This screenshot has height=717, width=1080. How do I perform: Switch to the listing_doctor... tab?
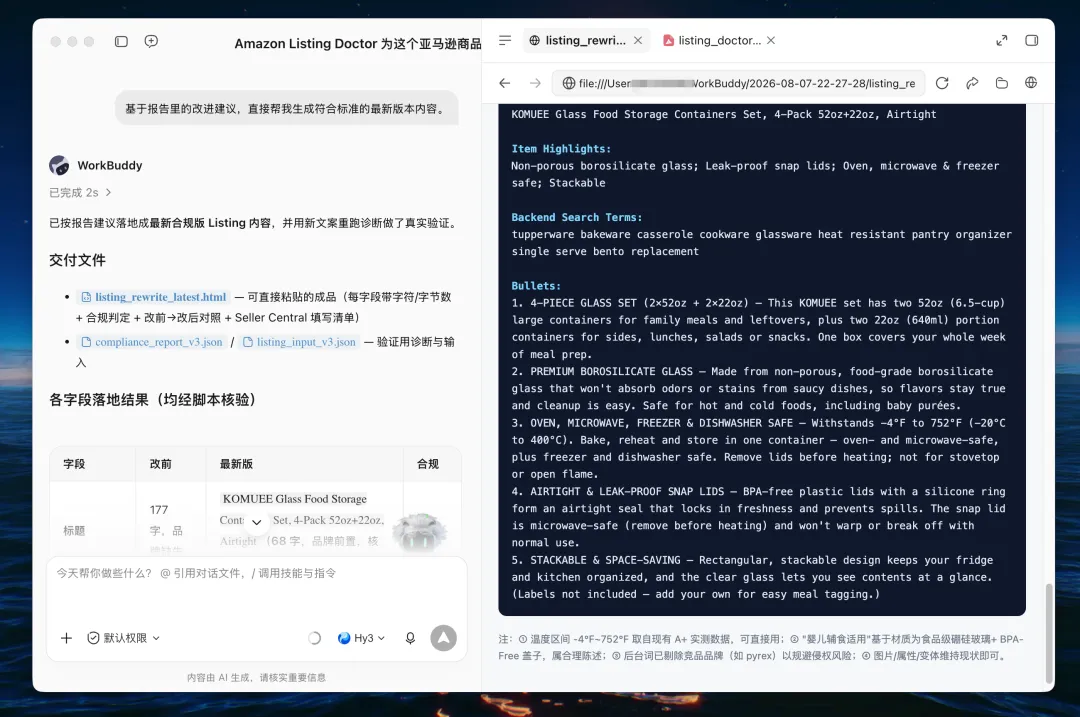point(719,41)
